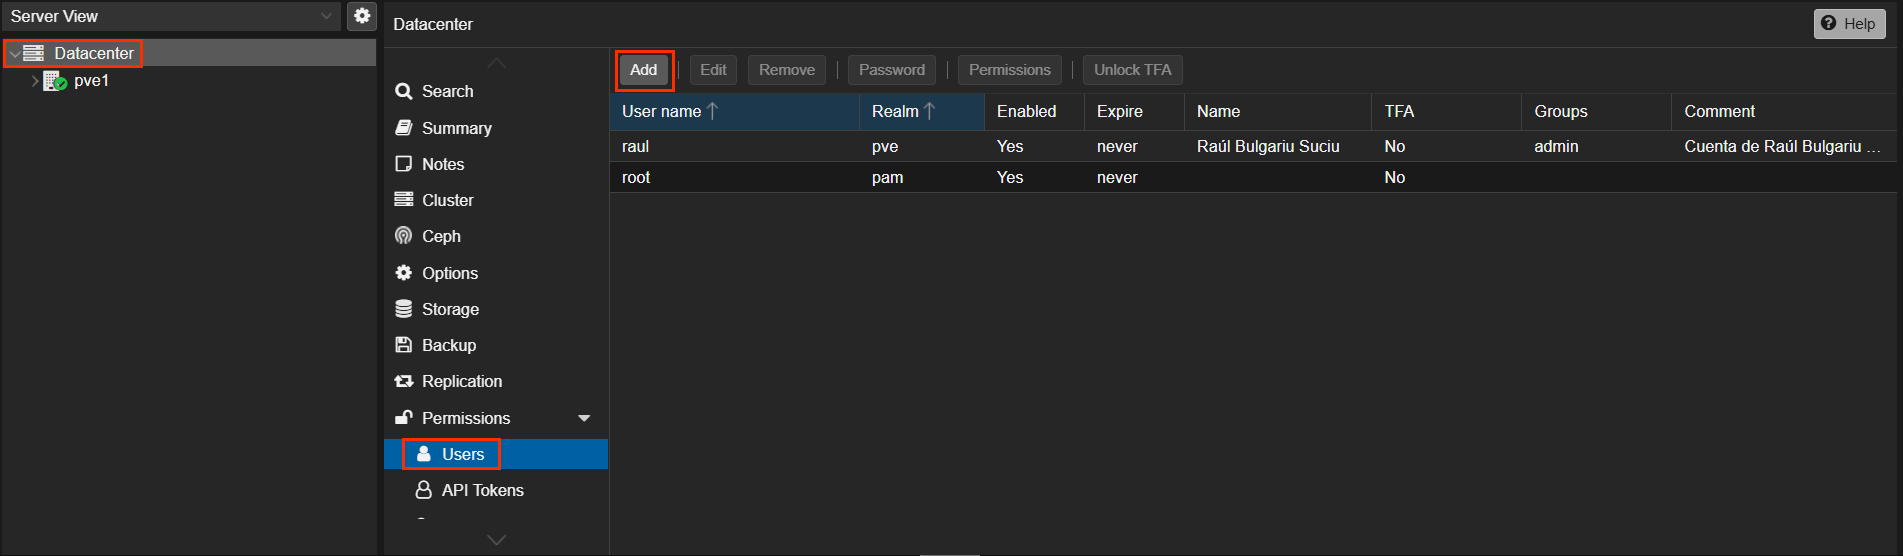The height and width of the screenshot is (556, 1903).
Task: Click the Backup floppy disk icon
Action: pyautogui.click(x=404, y=345)
